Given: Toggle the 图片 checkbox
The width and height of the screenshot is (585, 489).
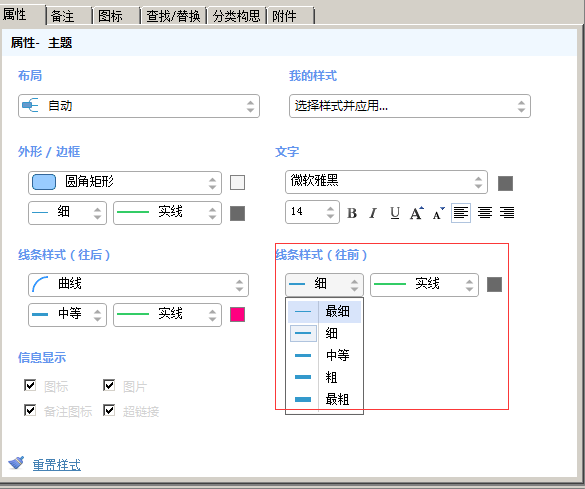Looking at the screenshot, I should click(x=109, y=385).
